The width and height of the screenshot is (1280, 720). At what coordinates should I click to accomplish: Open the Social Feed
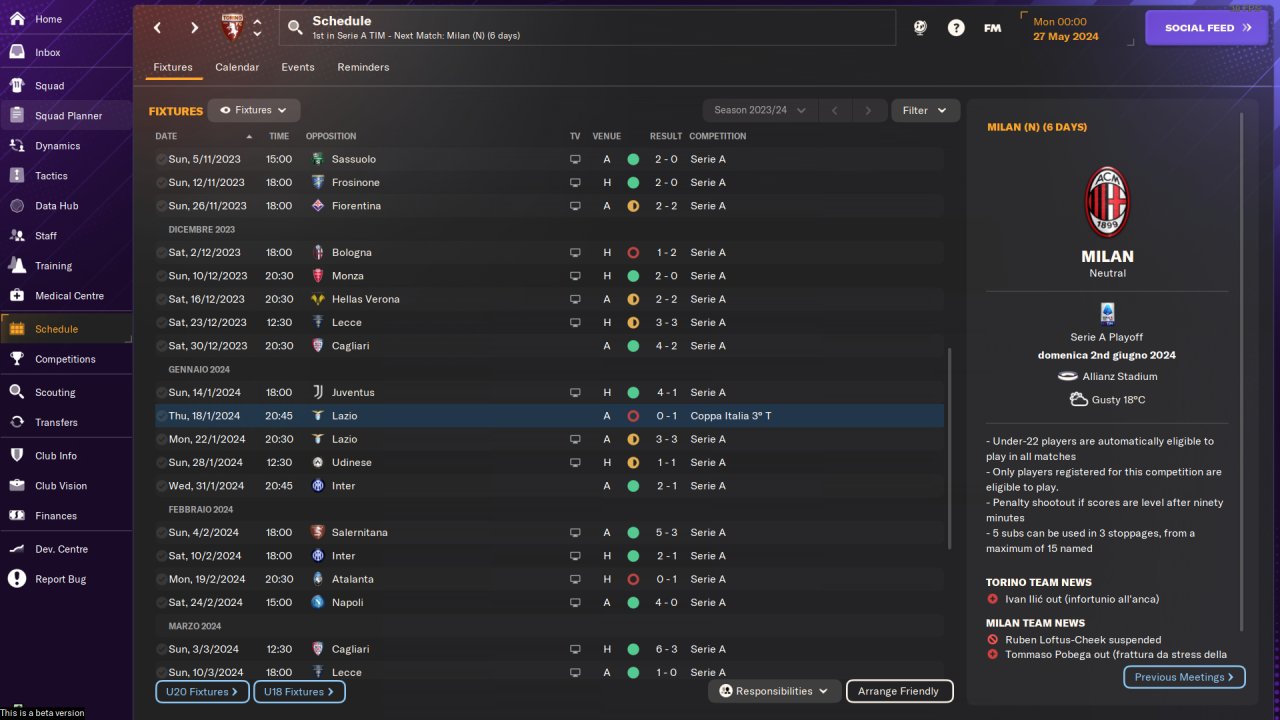[x=1207, y=28]
